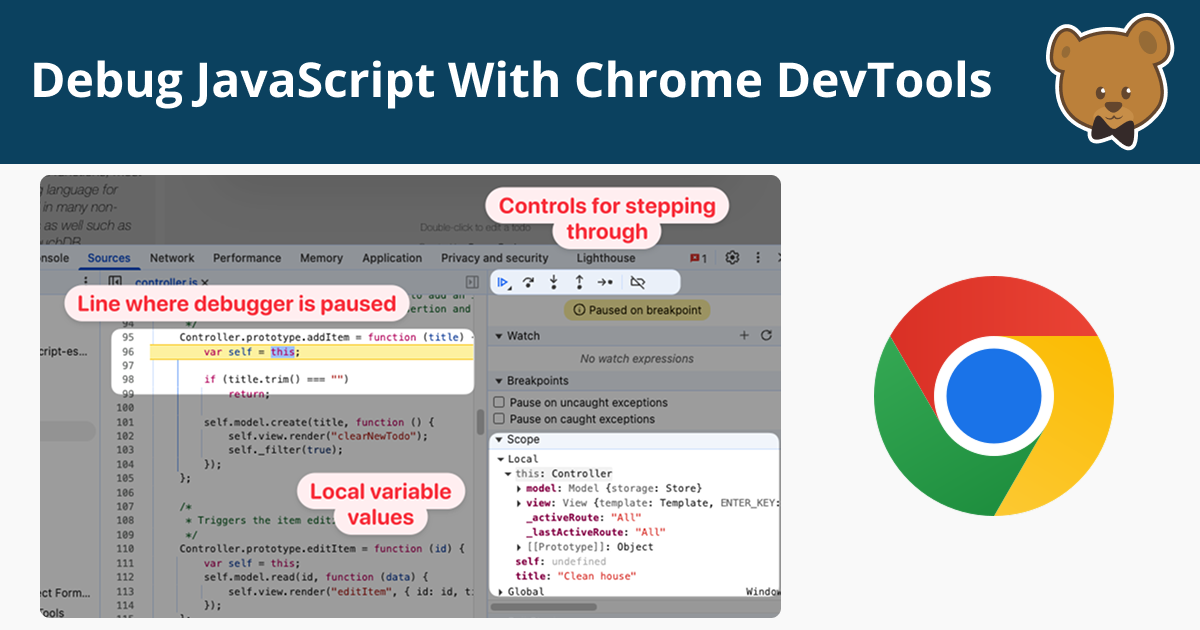Click the Step over next function icon

tap(529, 283)
